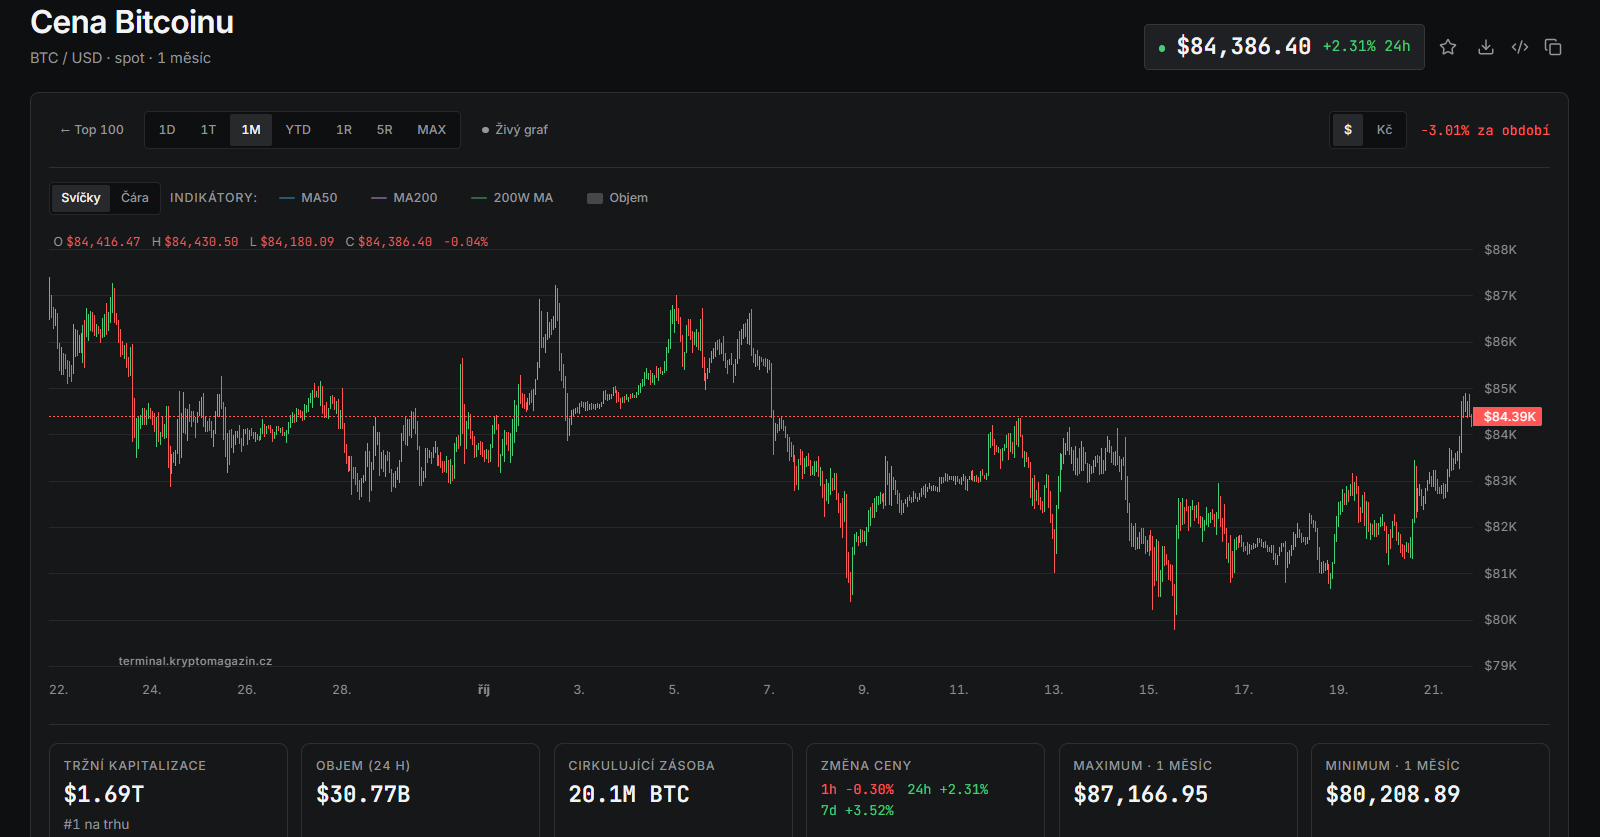The width and height of the screenshot is (1600, 837).
Task: Click the Tržní kapitalizace $1.69T value
Action: [x=104, y=794]
